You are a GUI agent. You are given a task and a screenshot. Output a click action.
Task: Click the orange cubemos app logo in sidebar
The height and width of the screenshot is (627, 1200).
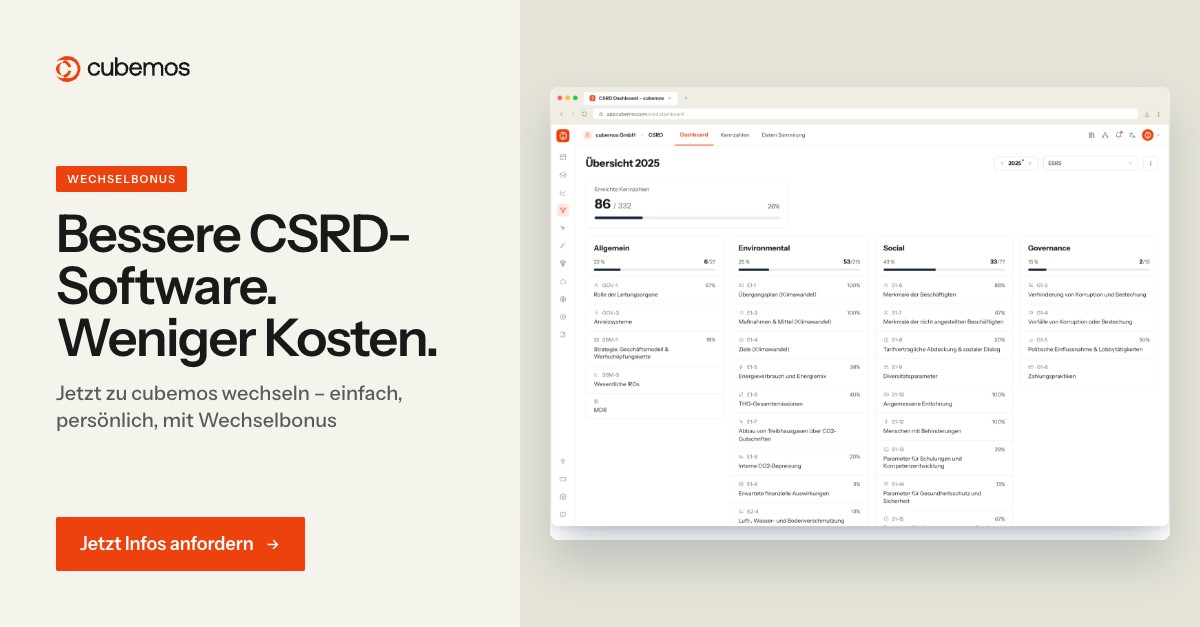[x=563, y=135]
